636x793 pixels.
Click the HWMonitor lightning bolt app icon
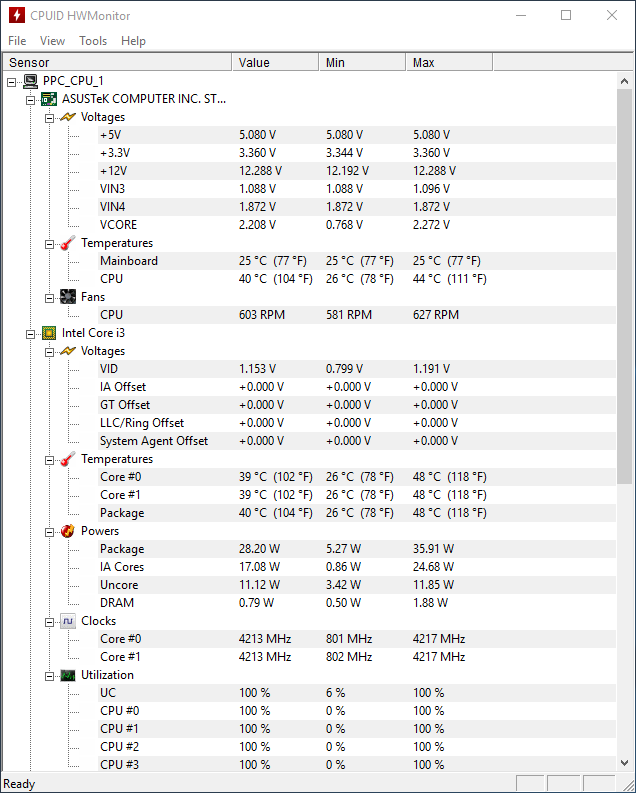17,15
